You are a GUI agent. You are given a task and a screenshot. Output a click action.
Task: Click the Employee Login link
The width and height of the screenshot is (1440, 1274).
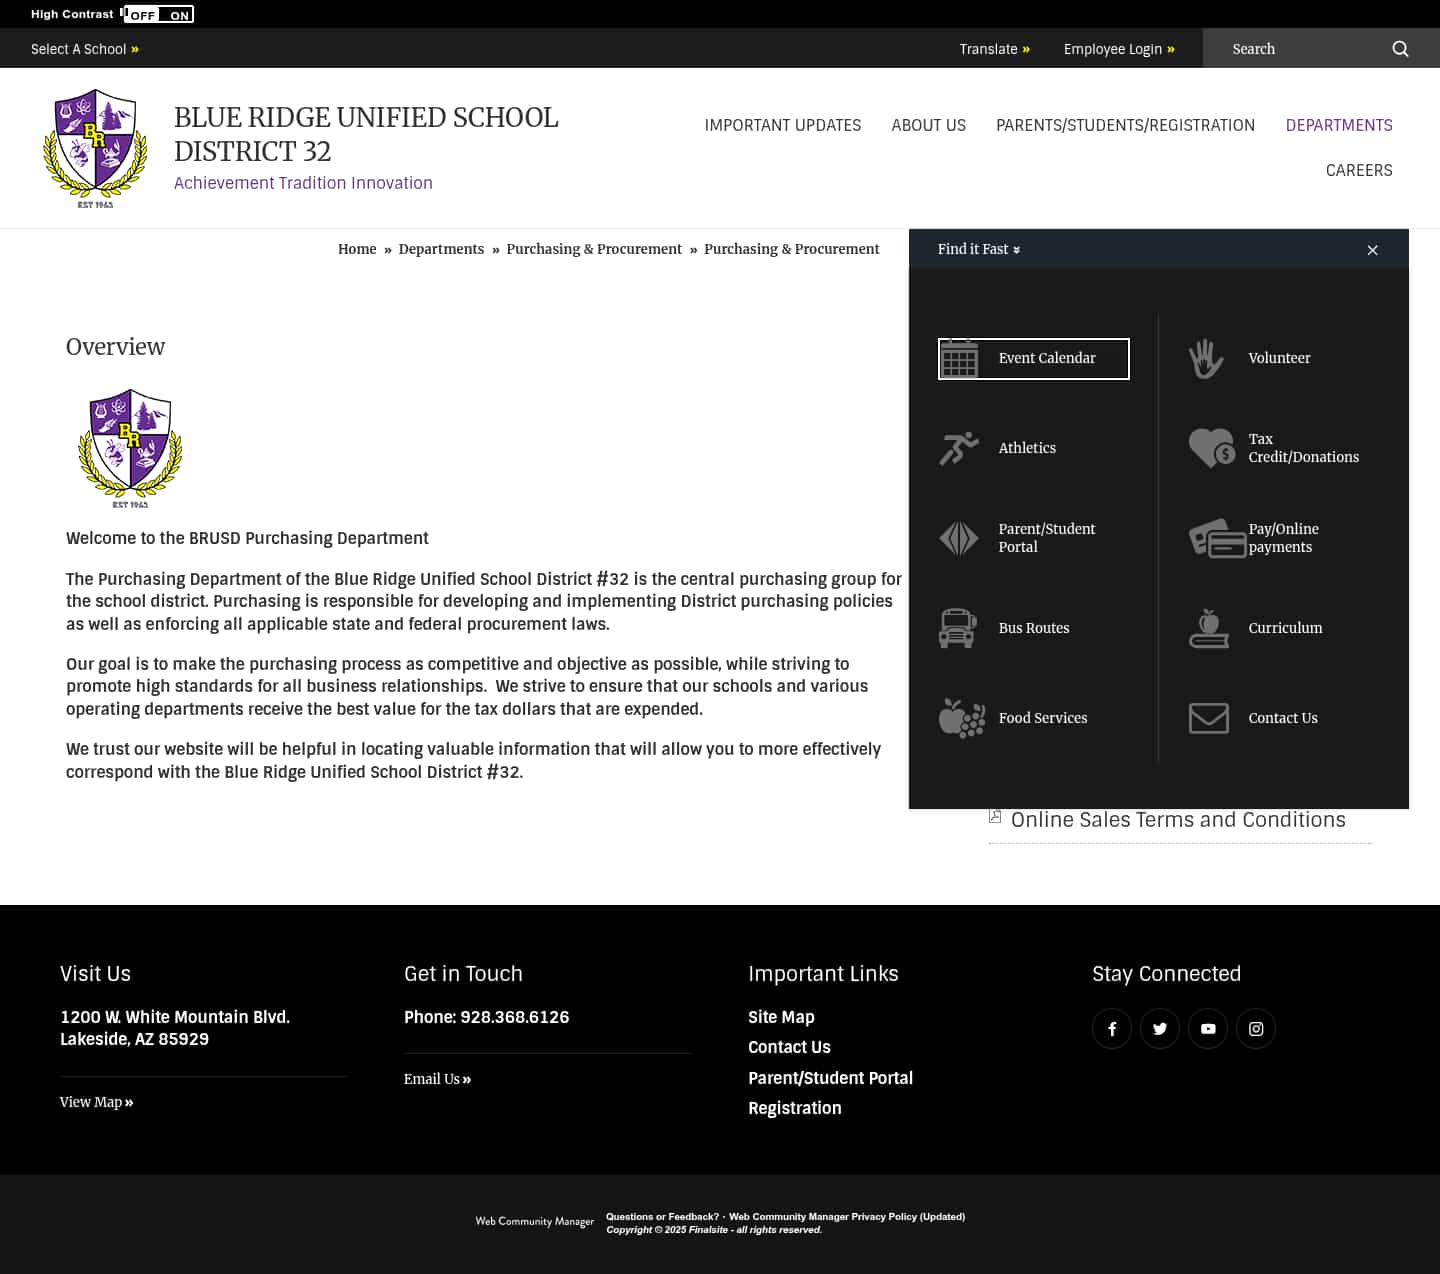[x=1118, y=49]
